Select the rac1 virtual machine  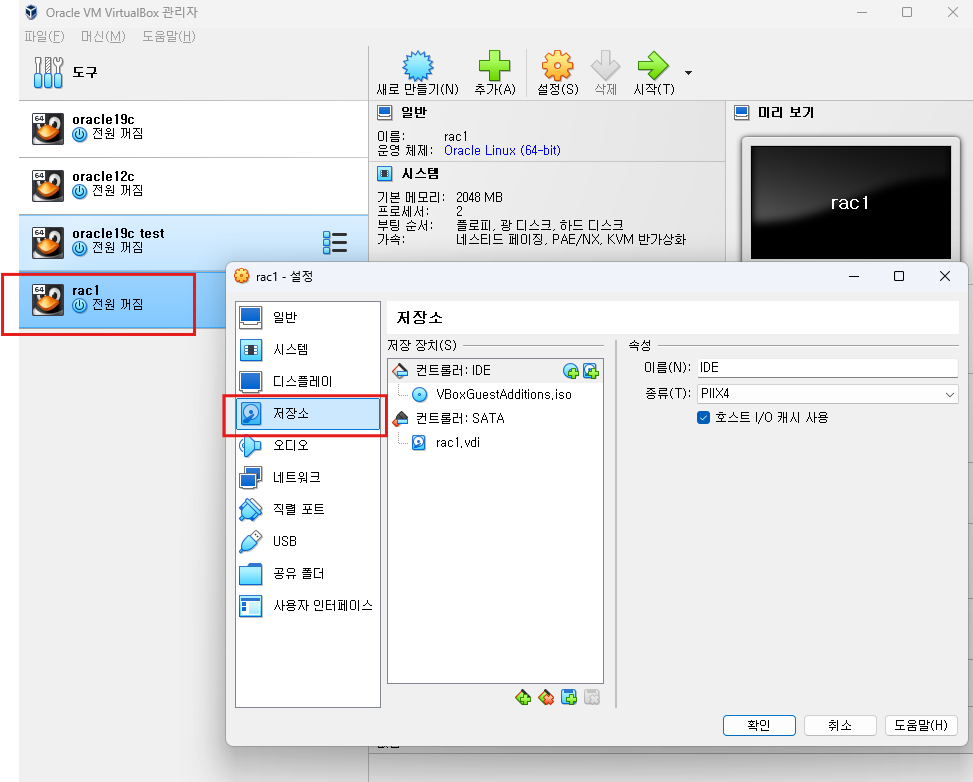click(123, 300)
